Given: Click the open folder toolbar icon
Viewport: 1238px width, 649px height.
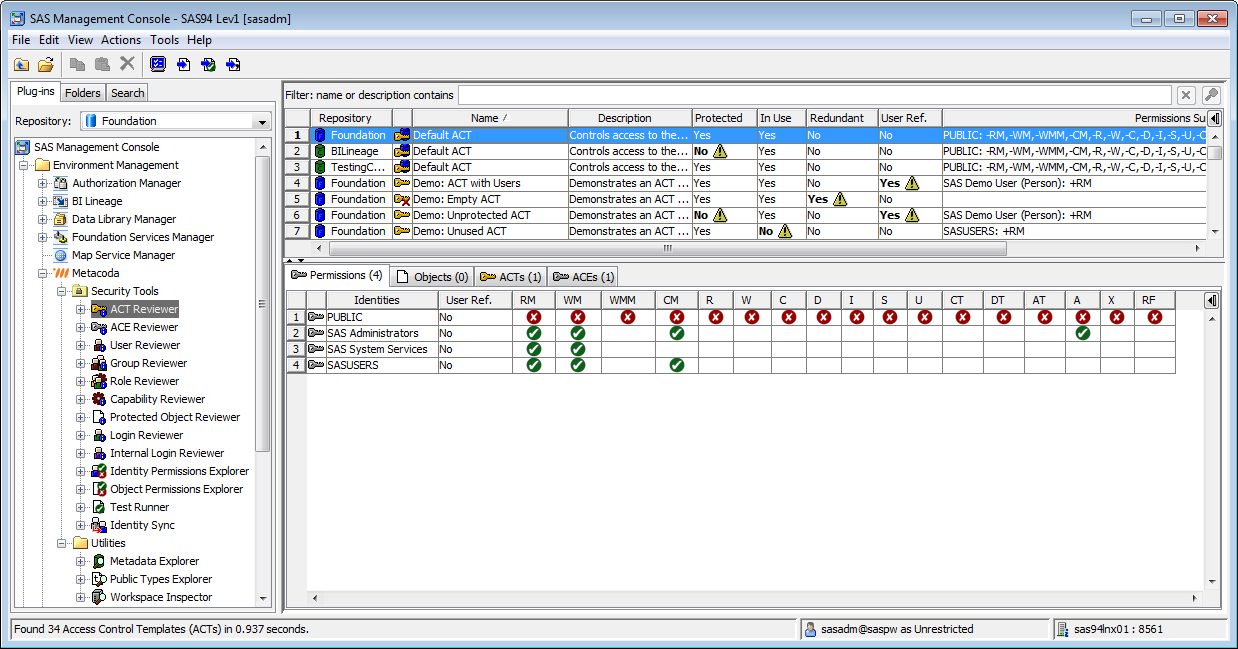Looking at the screenshot, I should tap(46, 64).
